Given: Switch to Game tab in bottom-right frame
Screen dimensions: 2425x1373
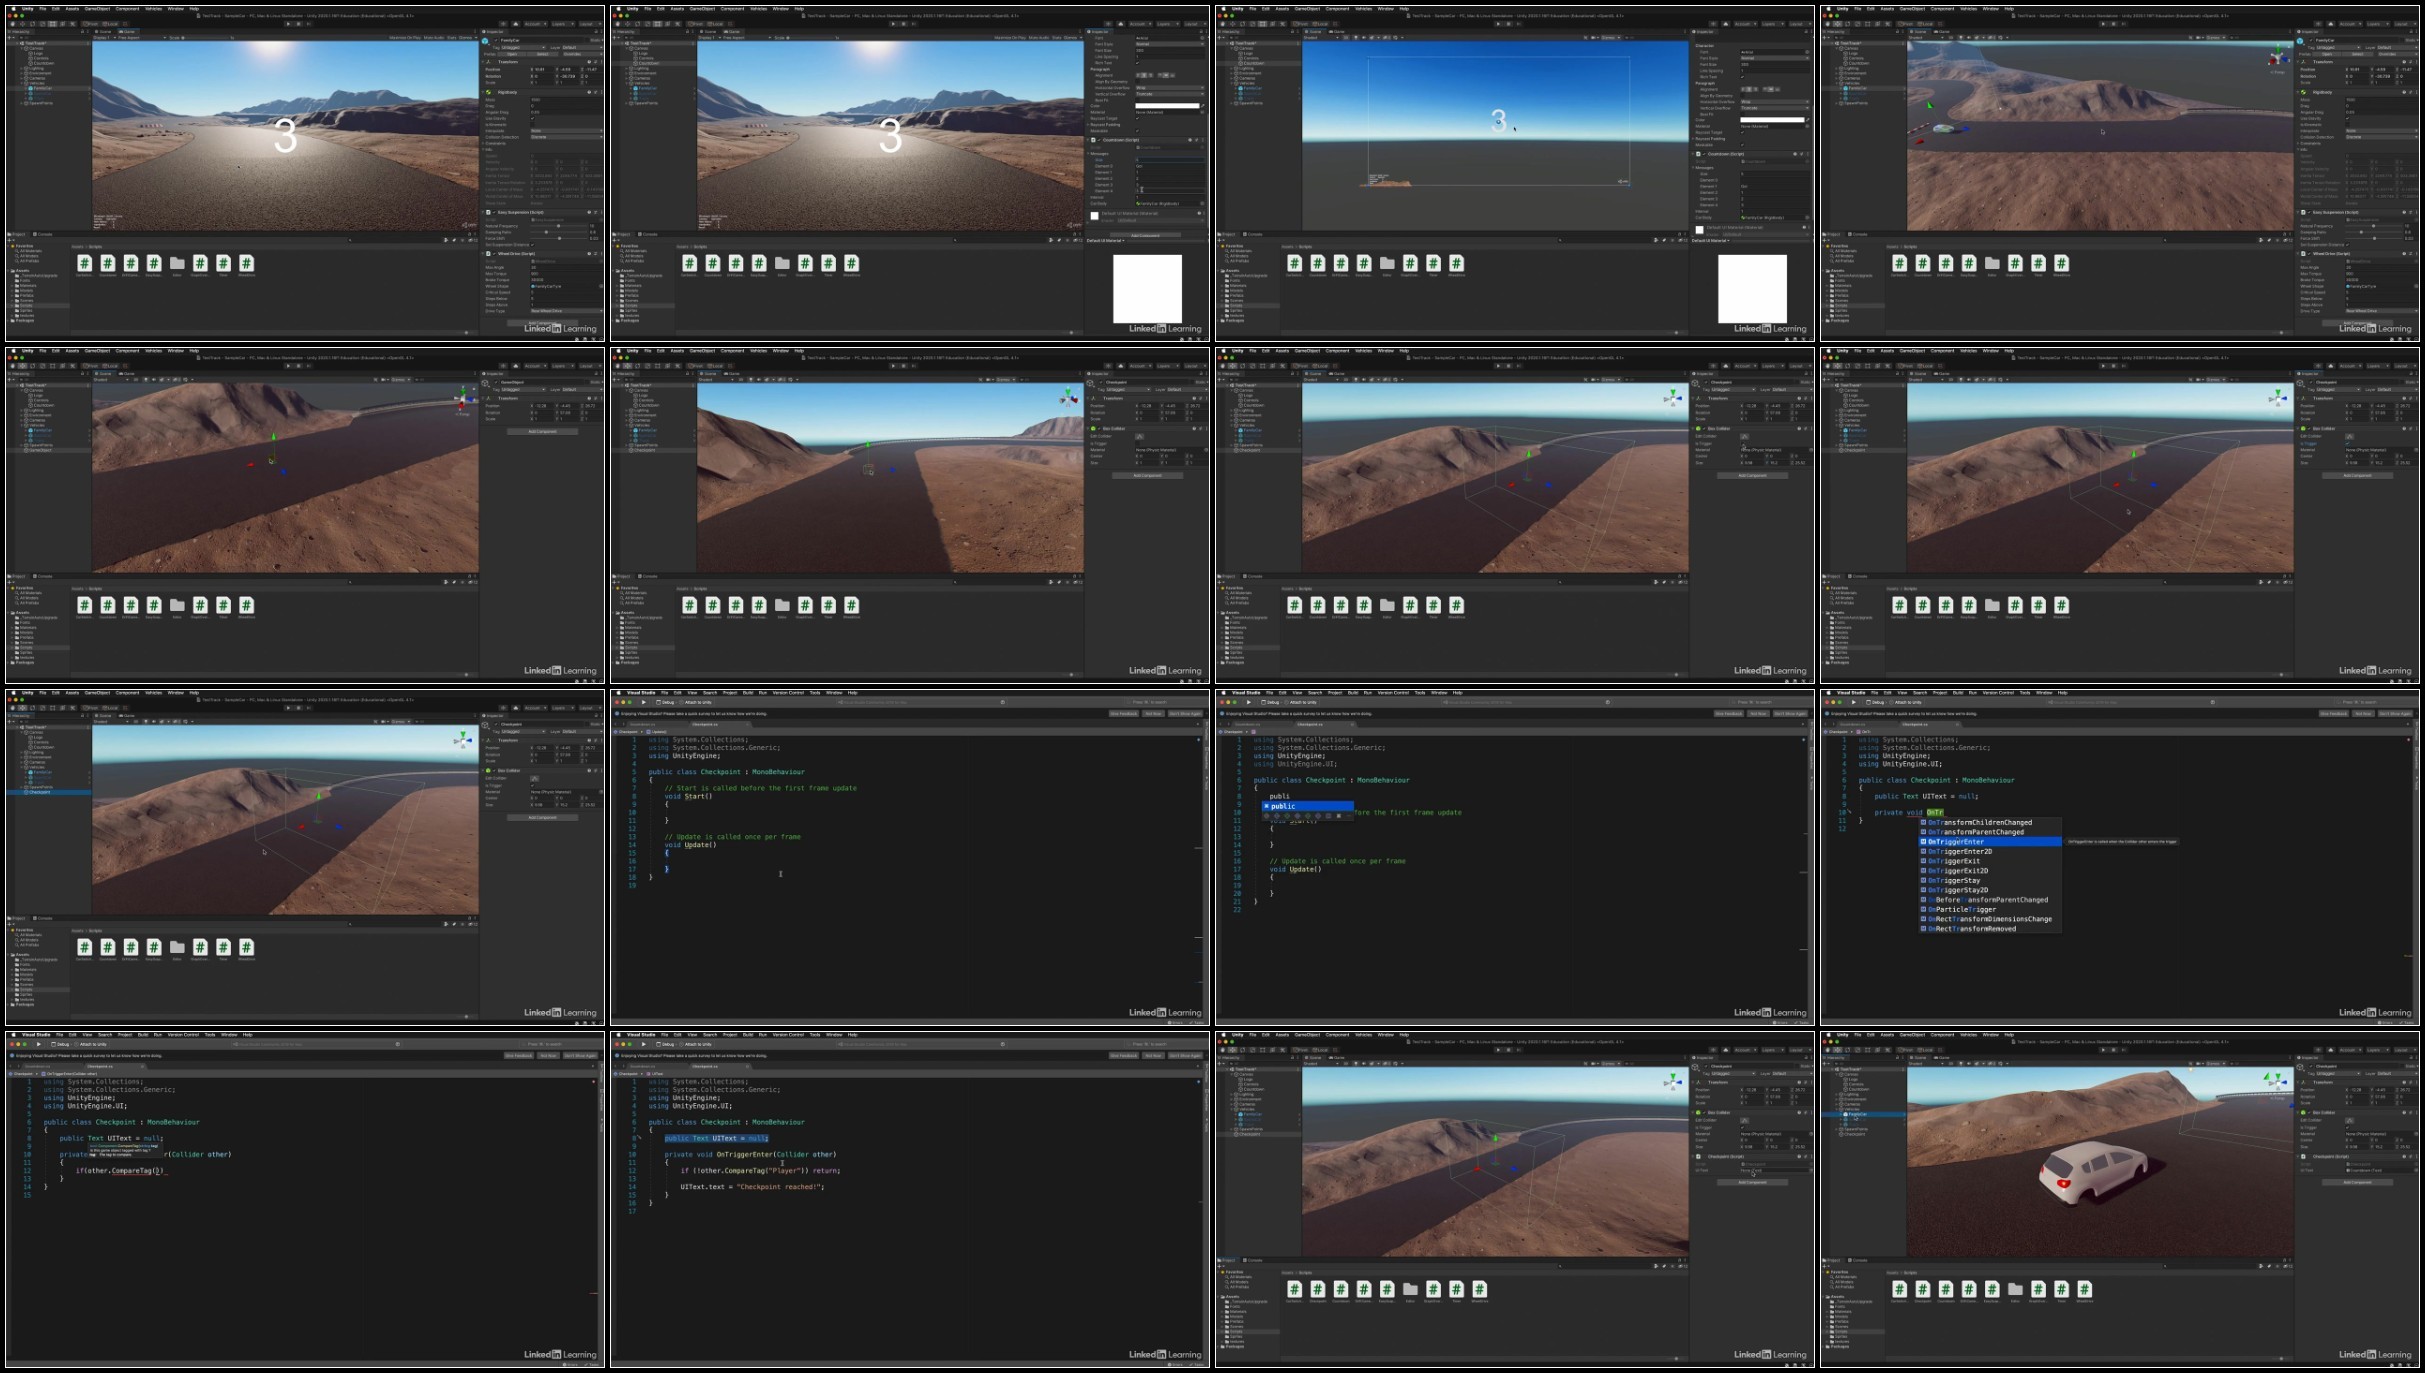Looking at the screenshot, I should coord(1943,1057).
